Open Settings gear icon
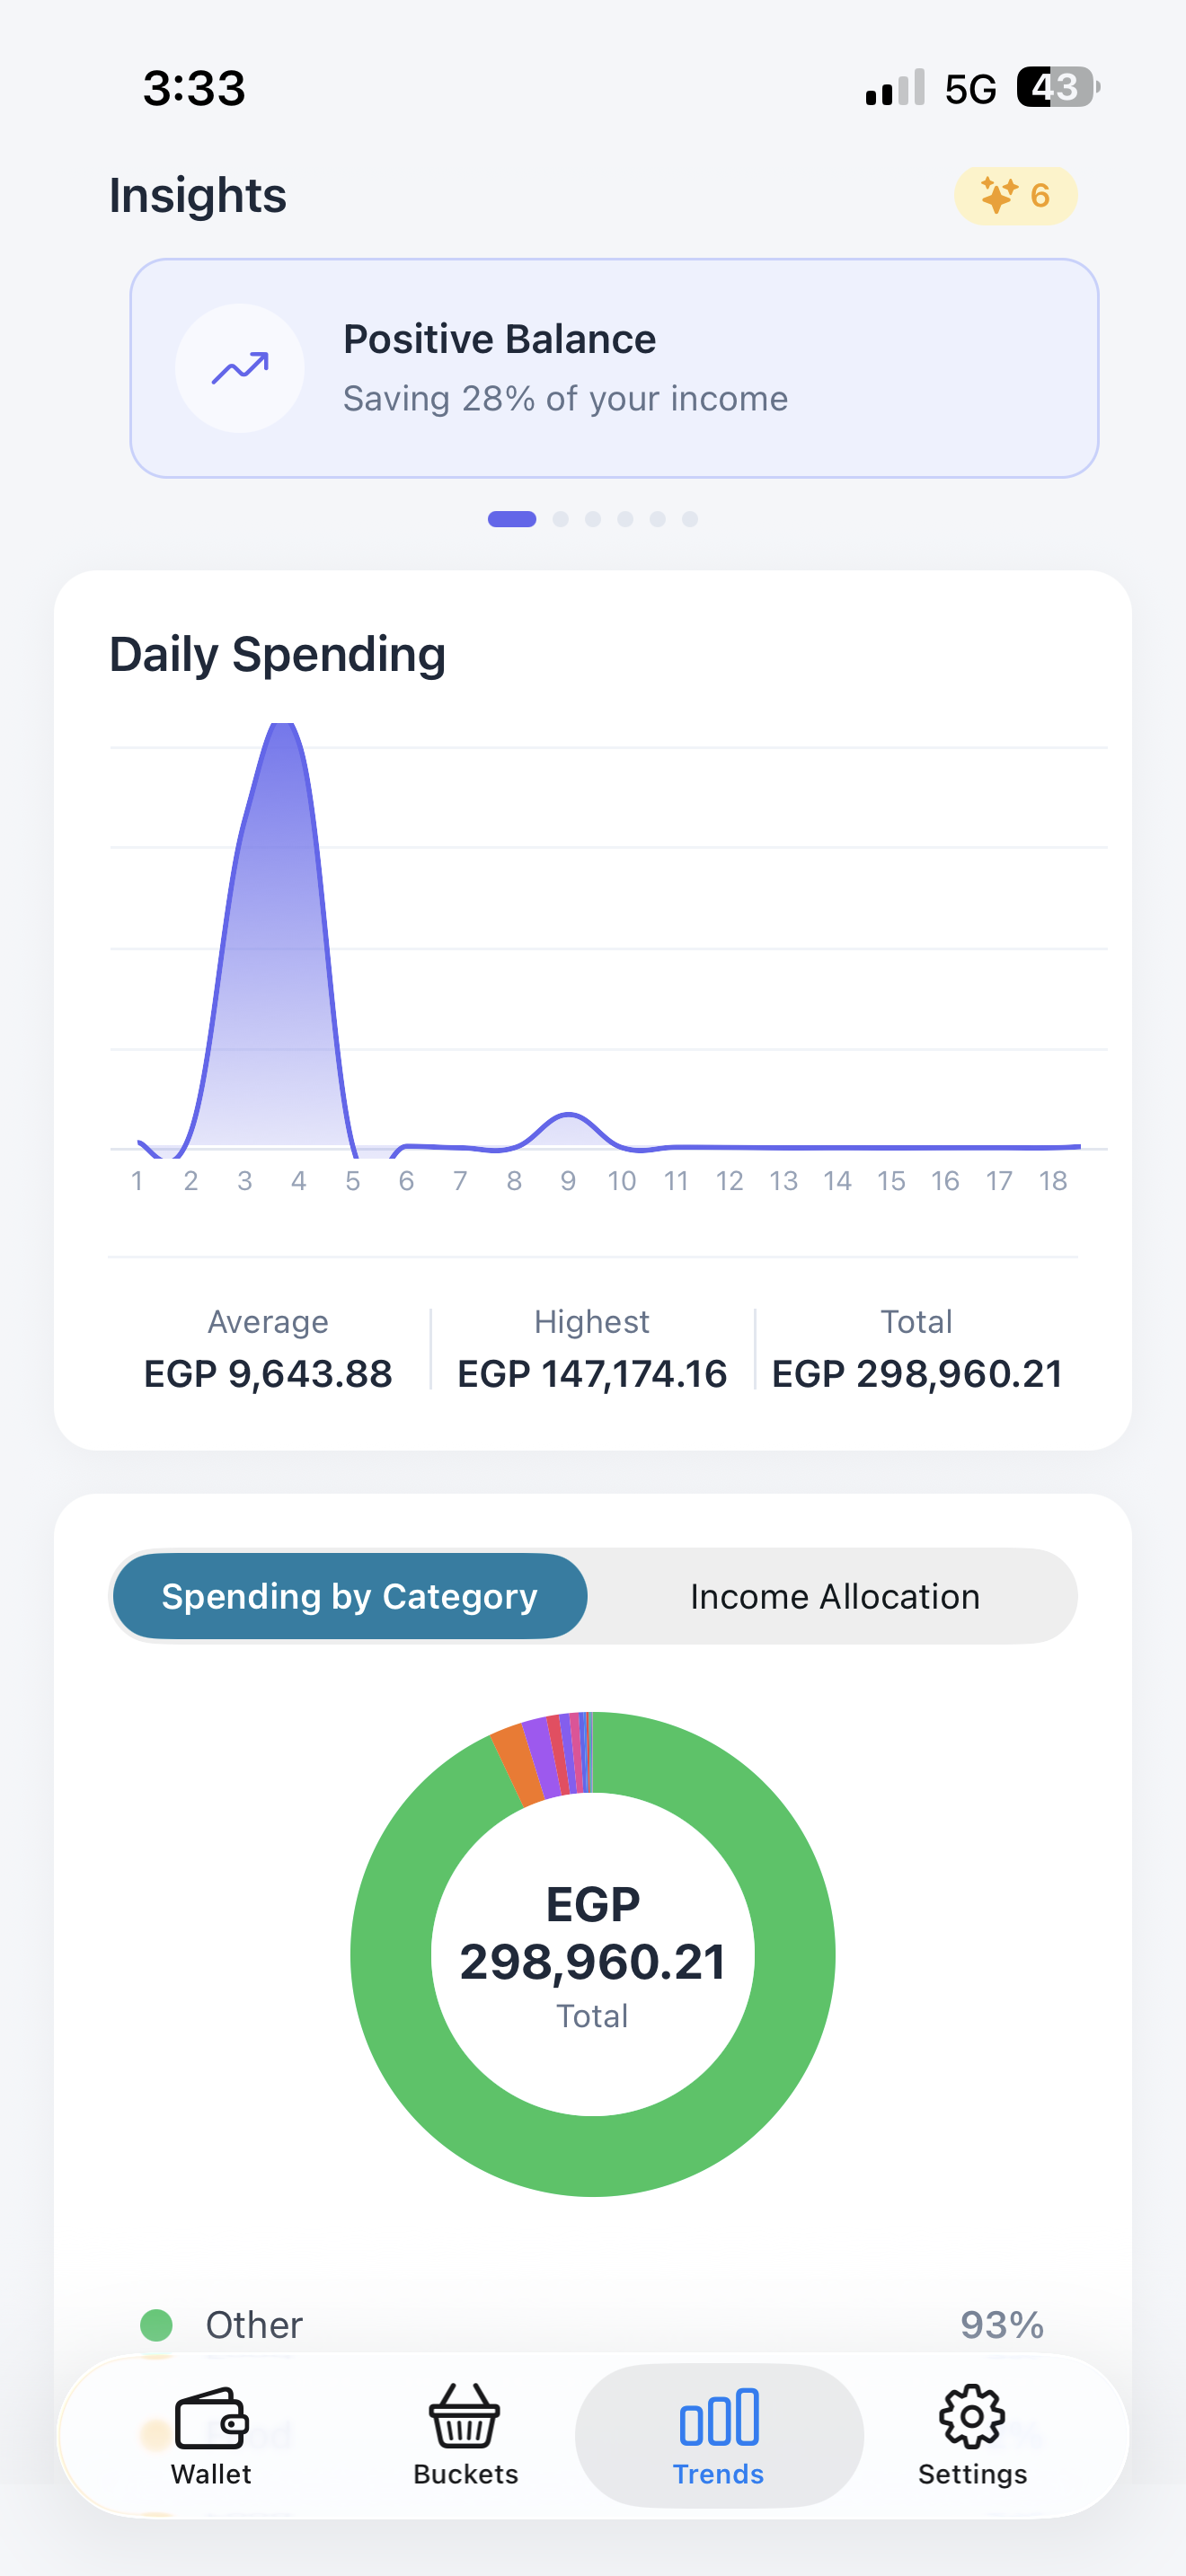Screen dimensions: 1186x2576 [x=972, y=2417]
